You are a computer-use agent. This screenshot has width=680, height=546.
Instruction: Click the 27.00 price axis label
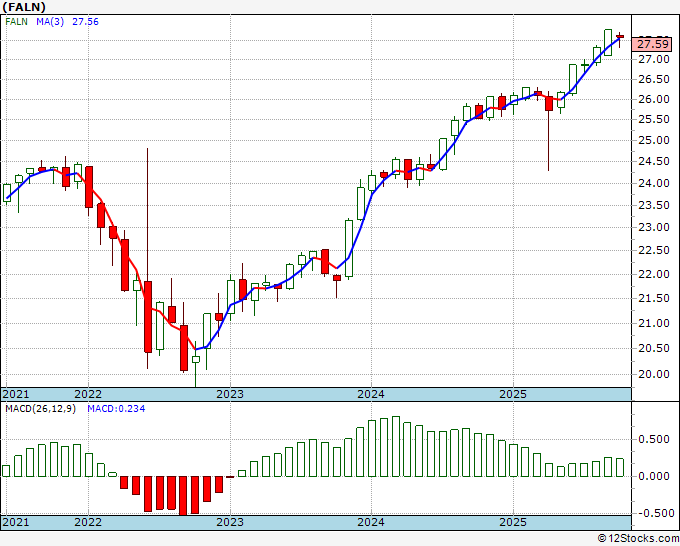pos(654,59)
